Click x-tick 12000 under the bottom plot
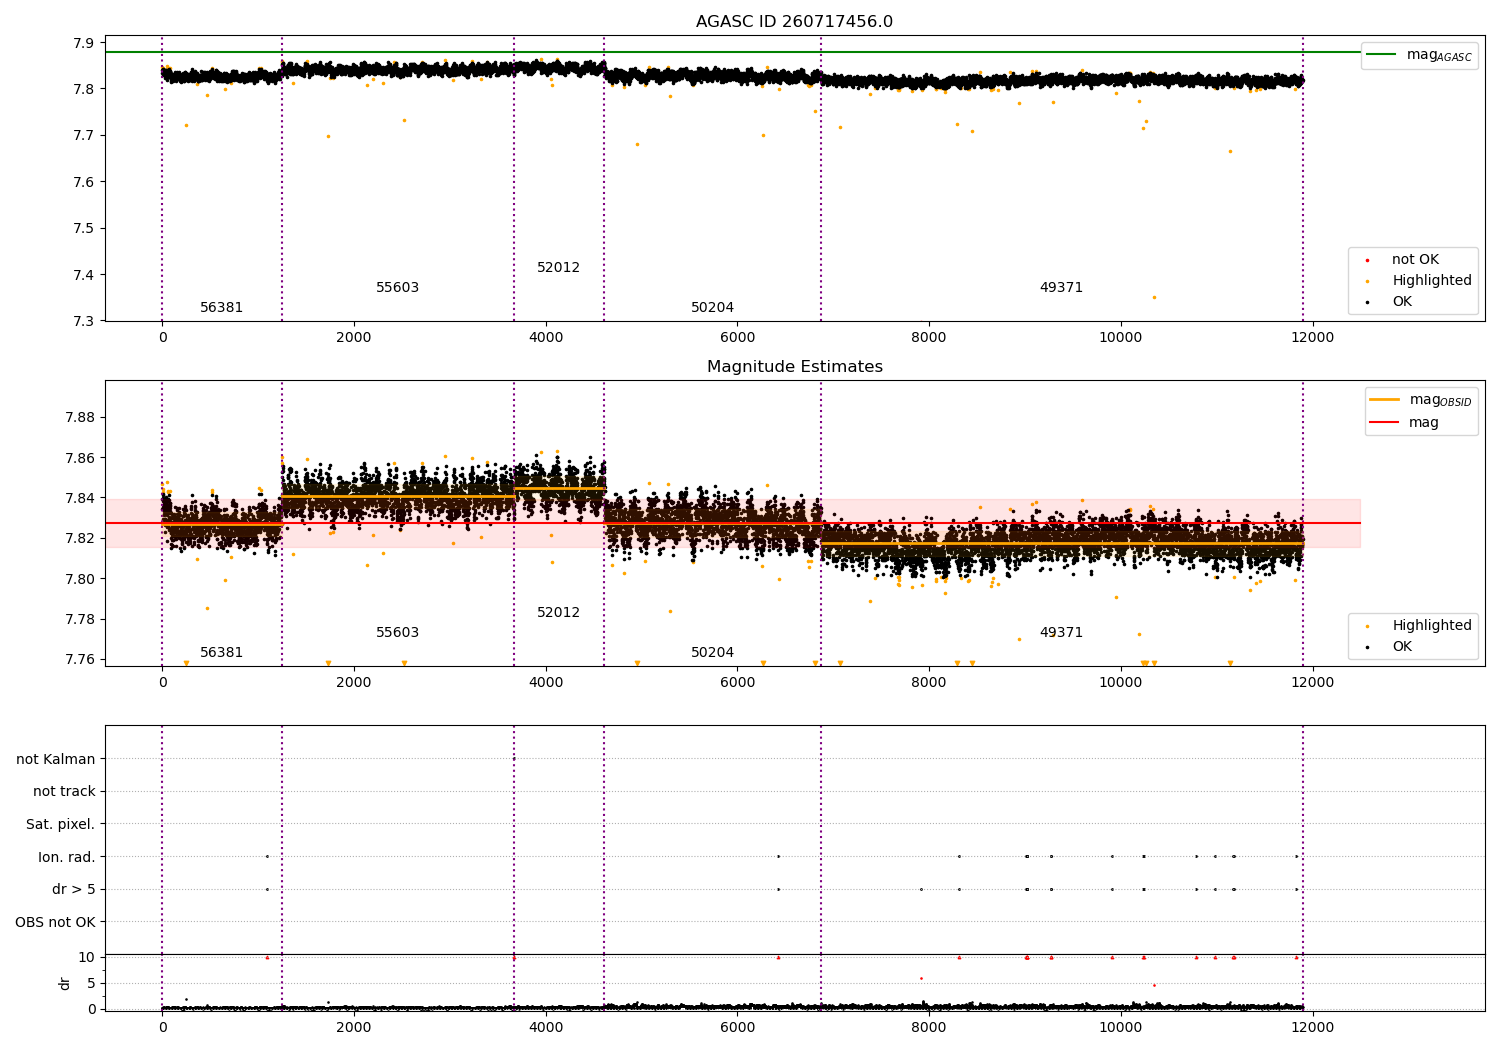 click(x=1312, y=1027)
